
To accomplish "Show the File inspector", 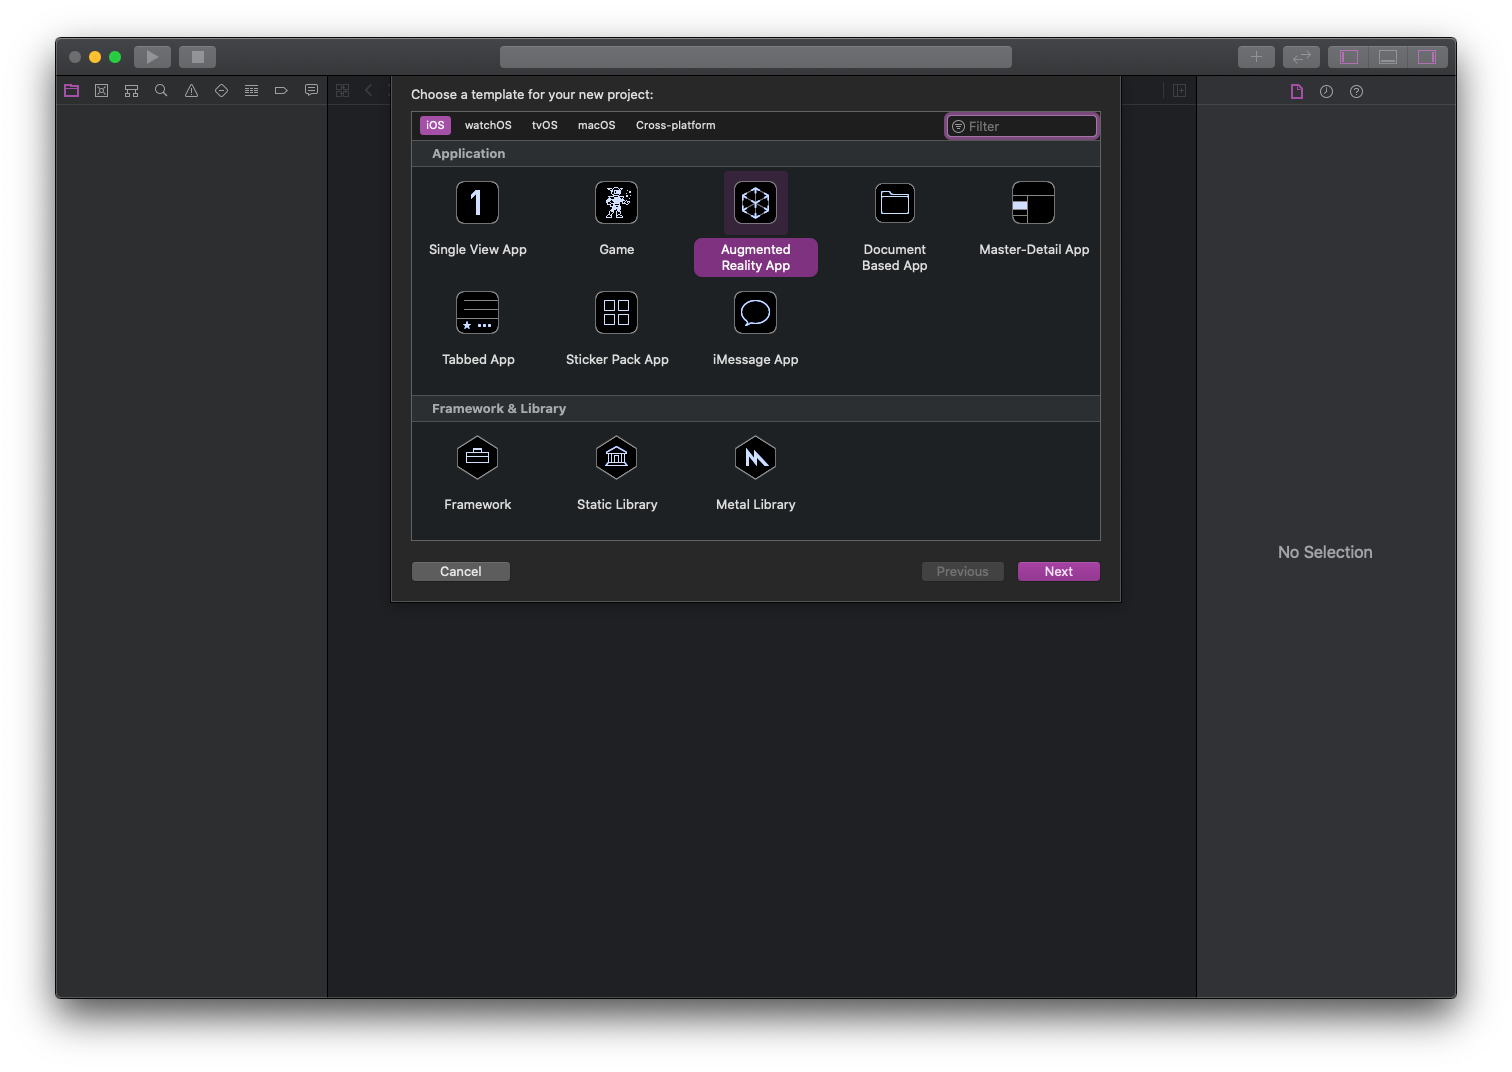I will [x=1296, y=91].
